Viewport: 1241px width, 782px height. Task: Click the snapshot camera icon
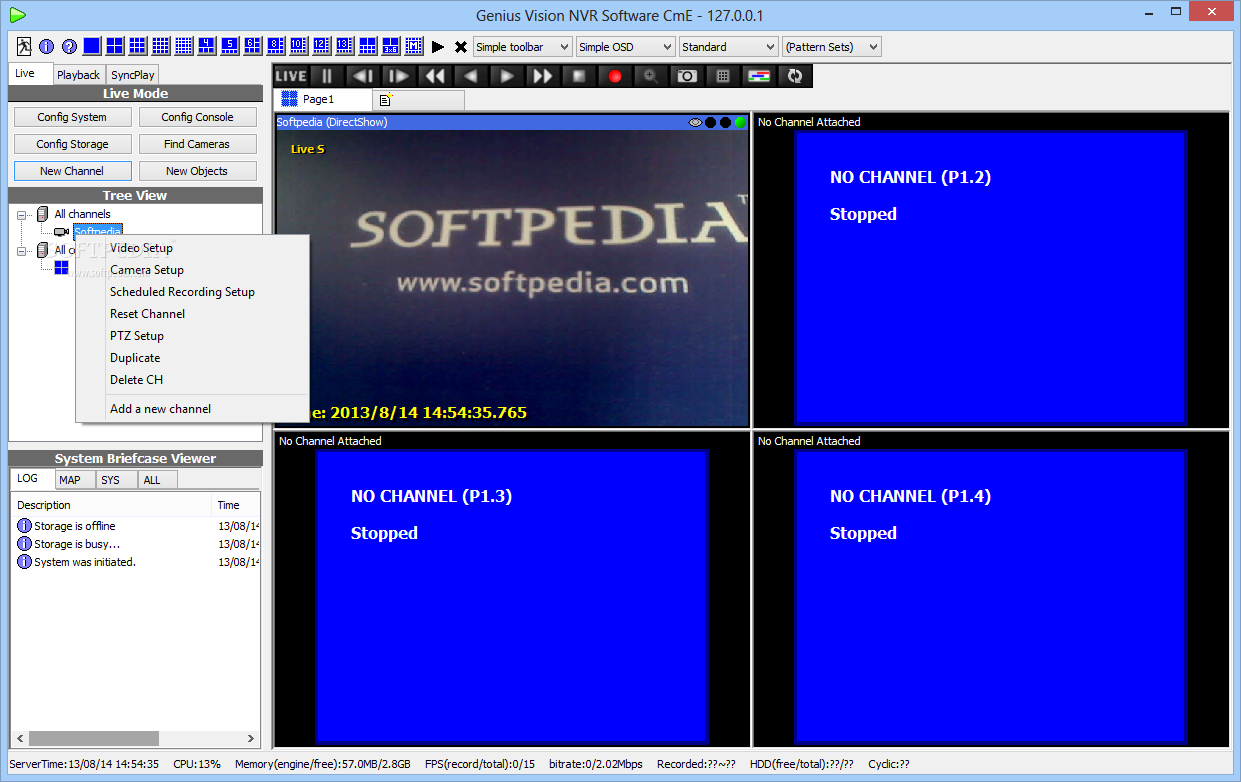point(686,75)
